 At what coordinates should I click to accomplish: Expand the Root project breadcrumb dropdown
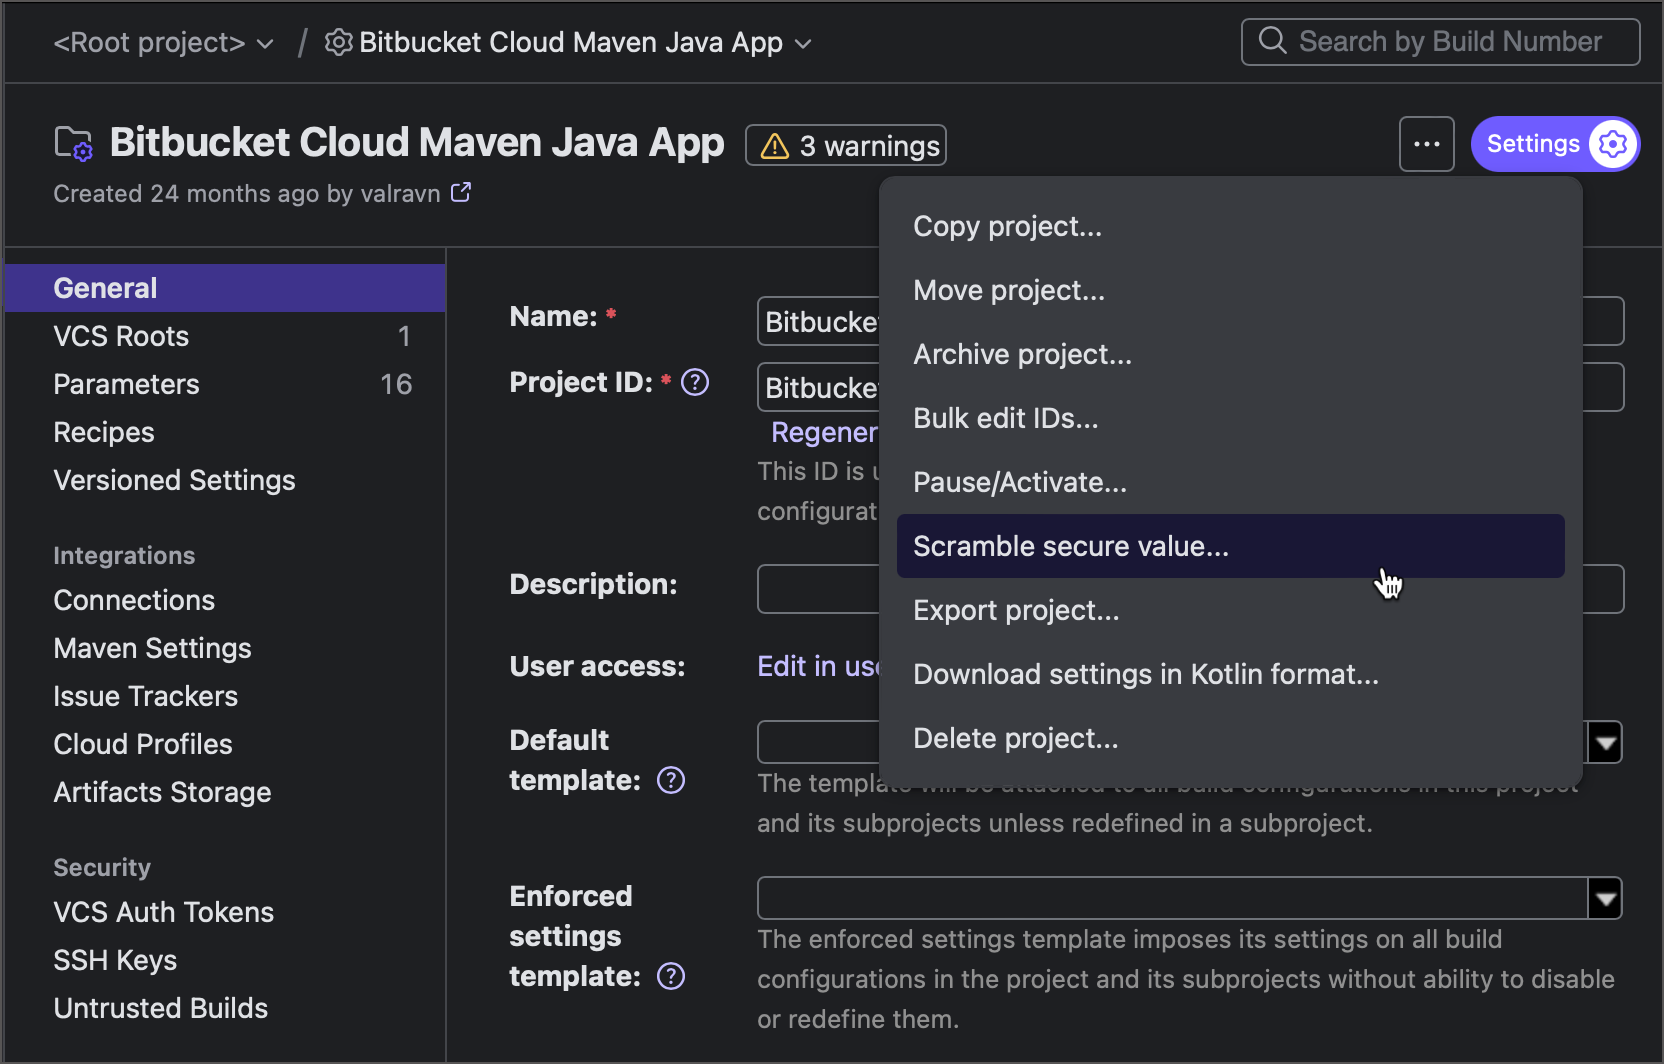click(265, 44)
